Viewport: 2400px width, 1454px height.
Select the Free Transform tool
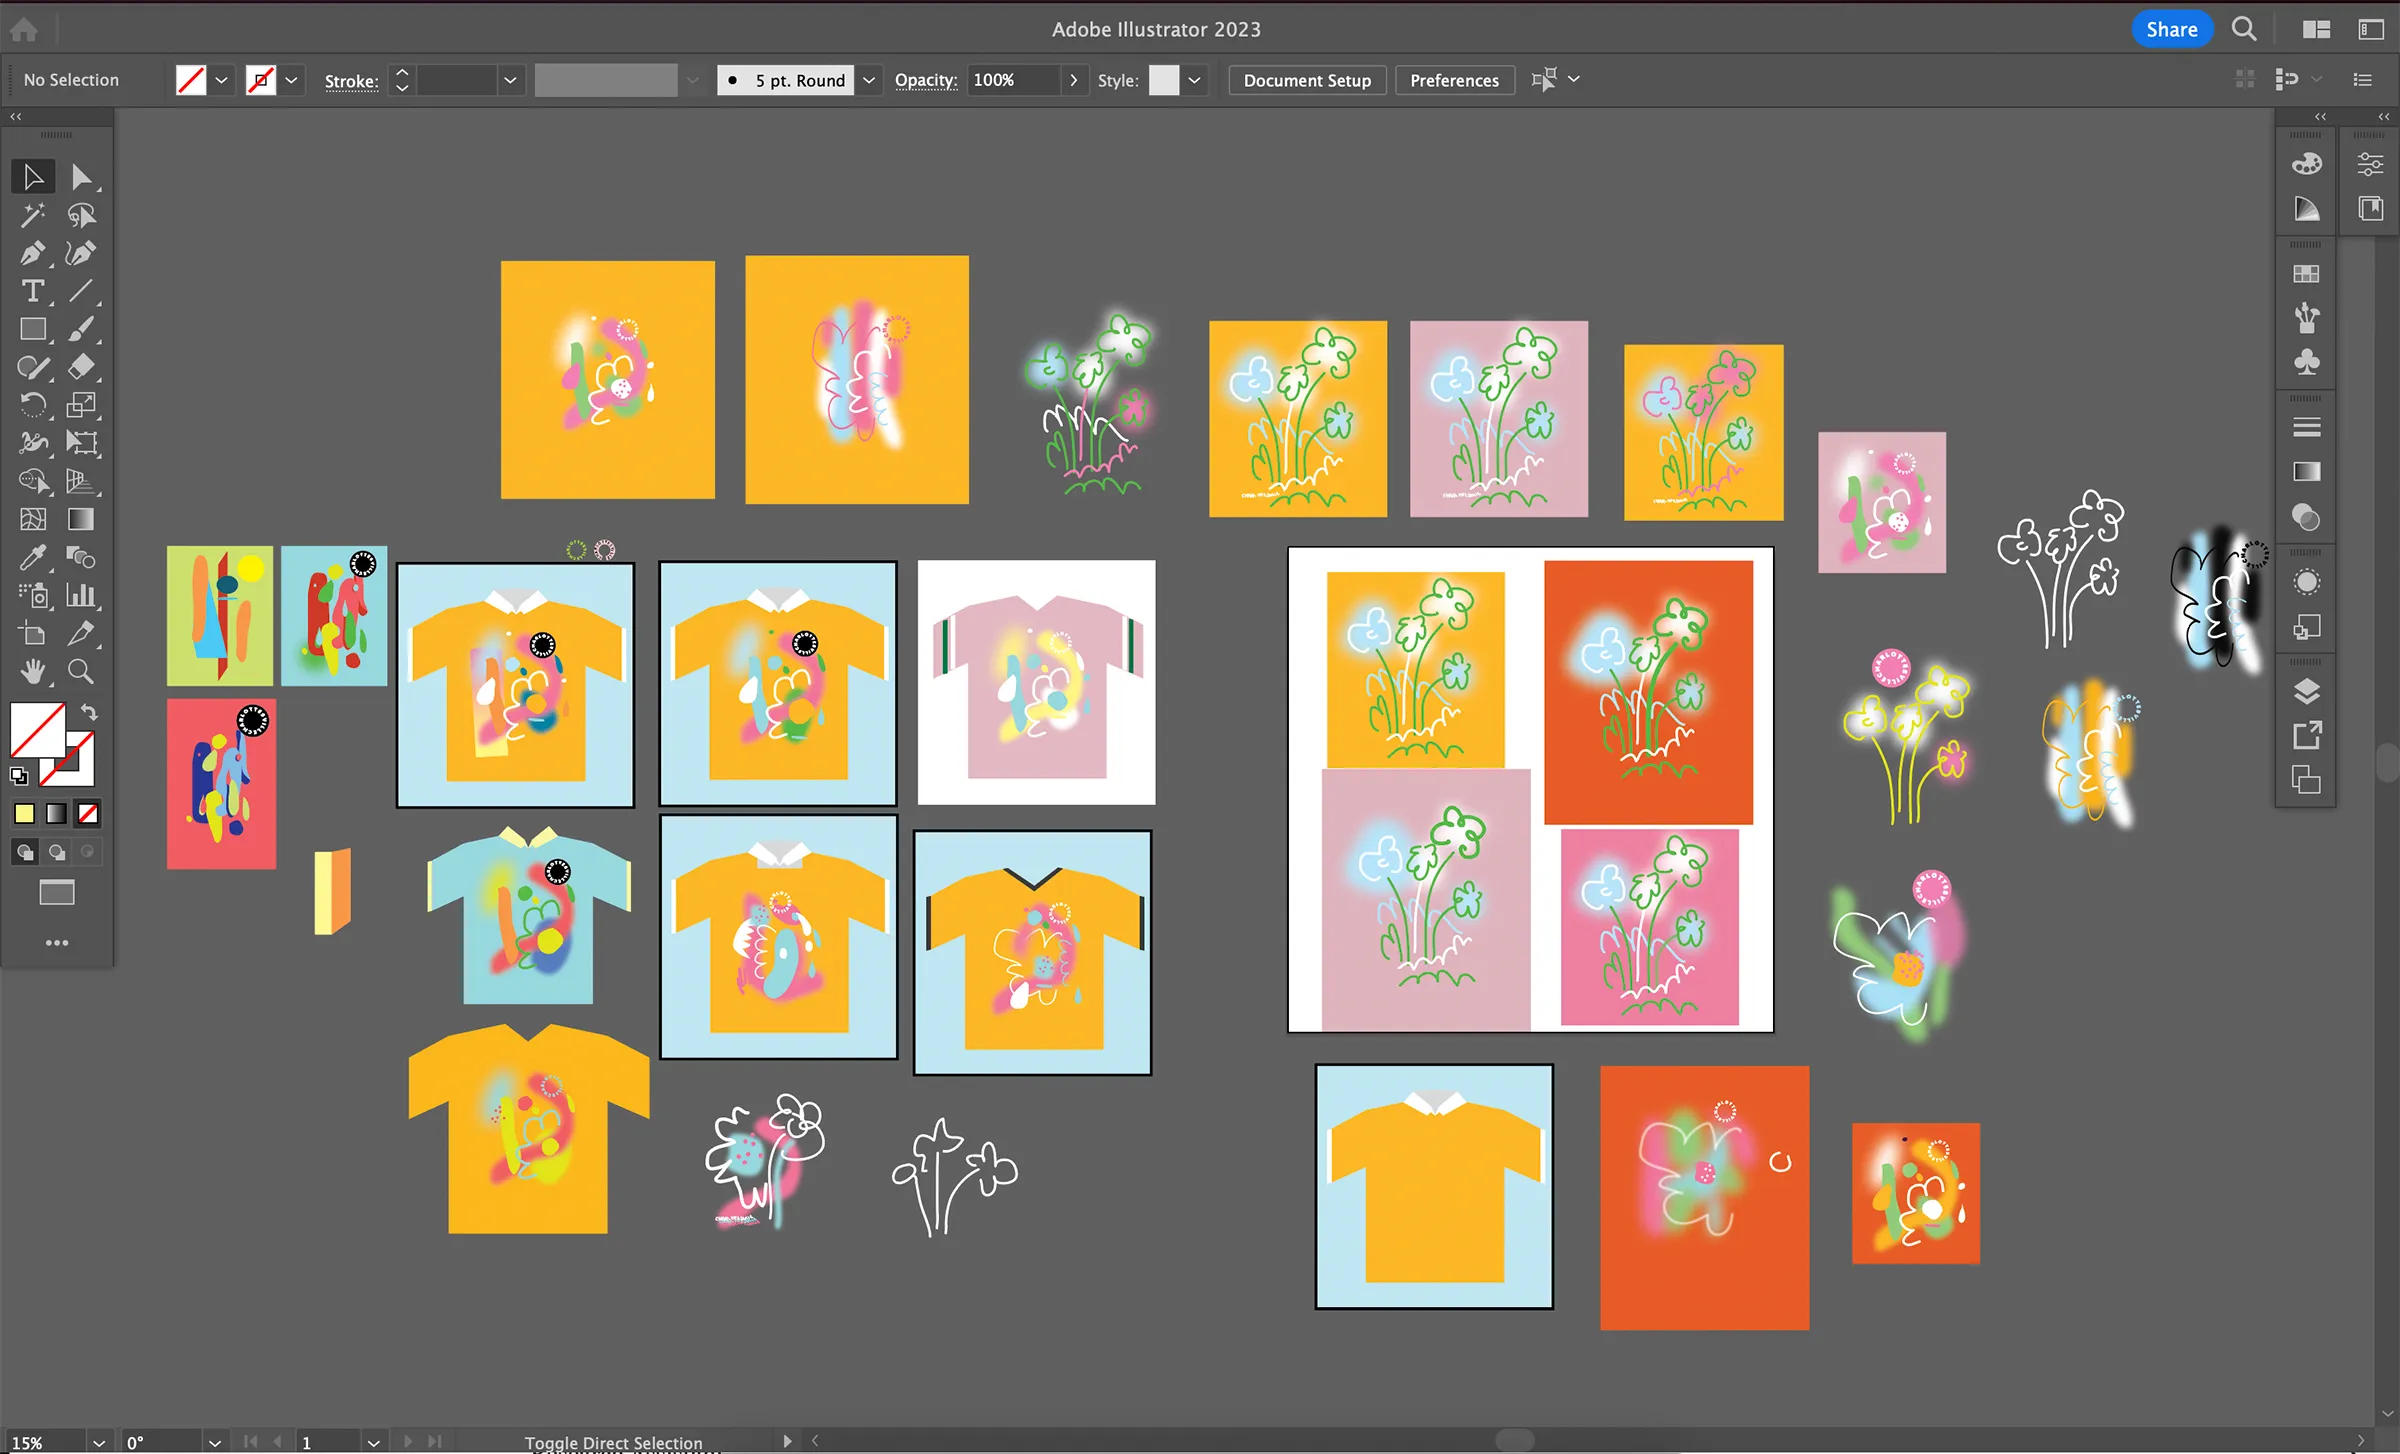tap(81, 443)
